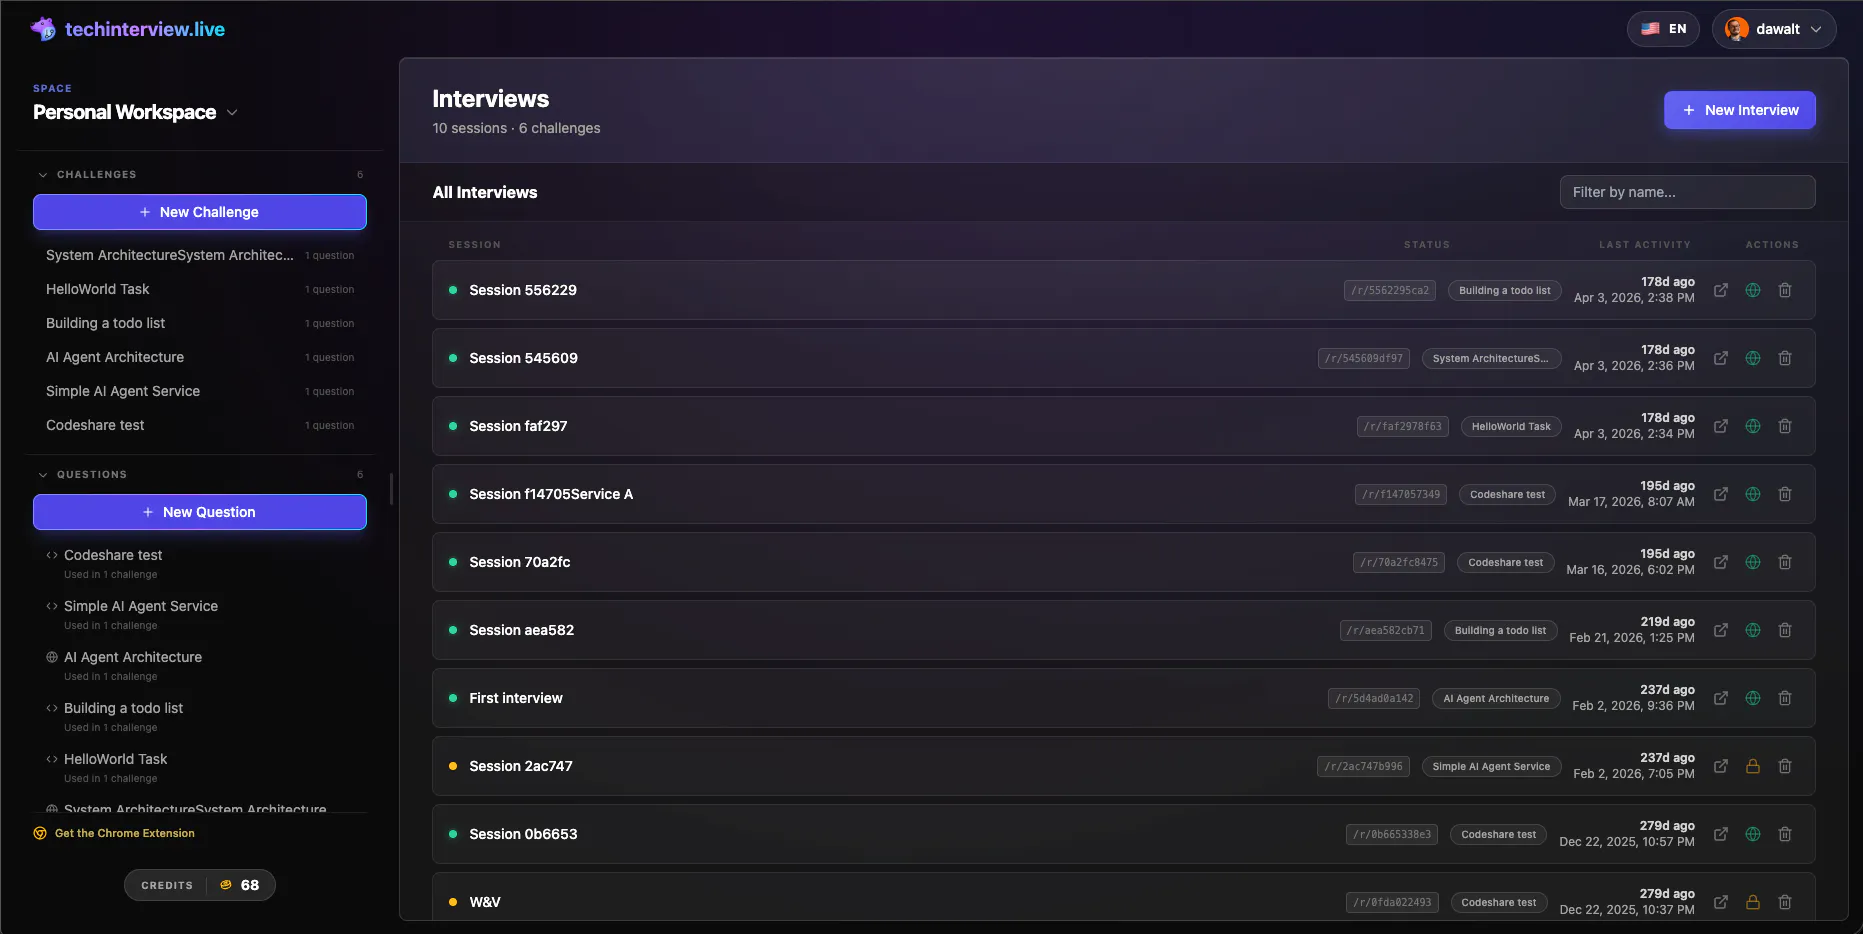Toggle globe visibility for Session 545609
The width and height of the screenshot is (1863, 934).
[1753, 358]
